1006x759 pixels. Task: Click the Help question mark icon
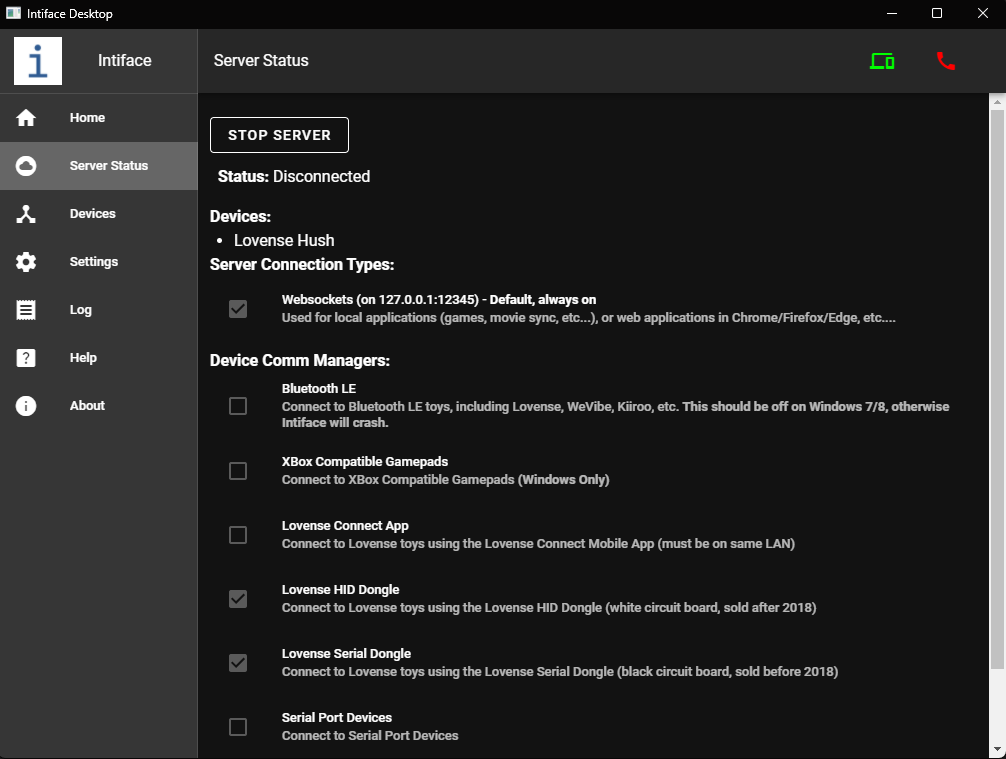click(26, 358)
